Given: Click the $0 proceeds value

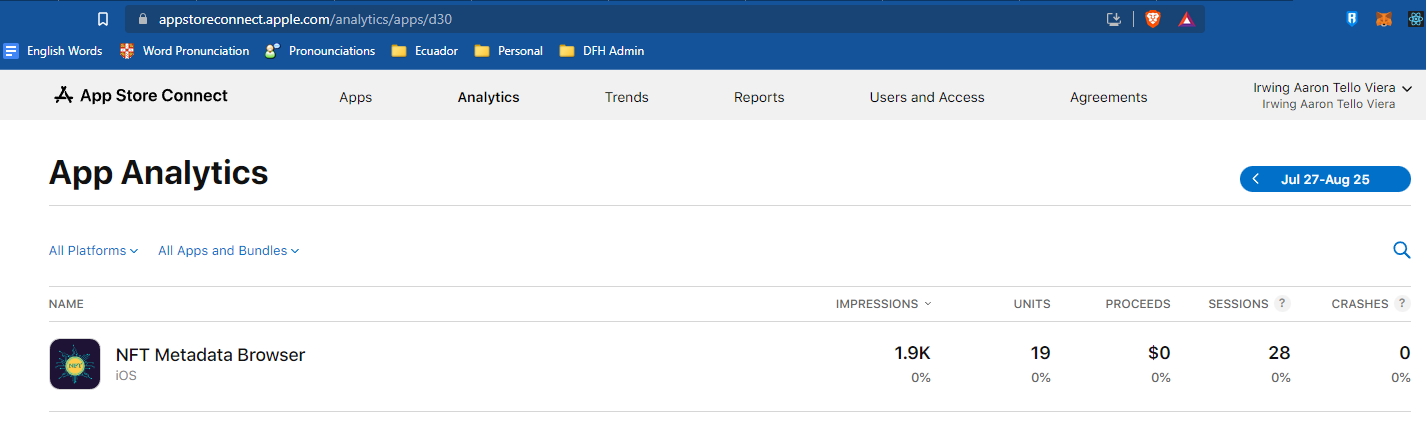Looking at the screenshot, I should (x=1159, y=353).
